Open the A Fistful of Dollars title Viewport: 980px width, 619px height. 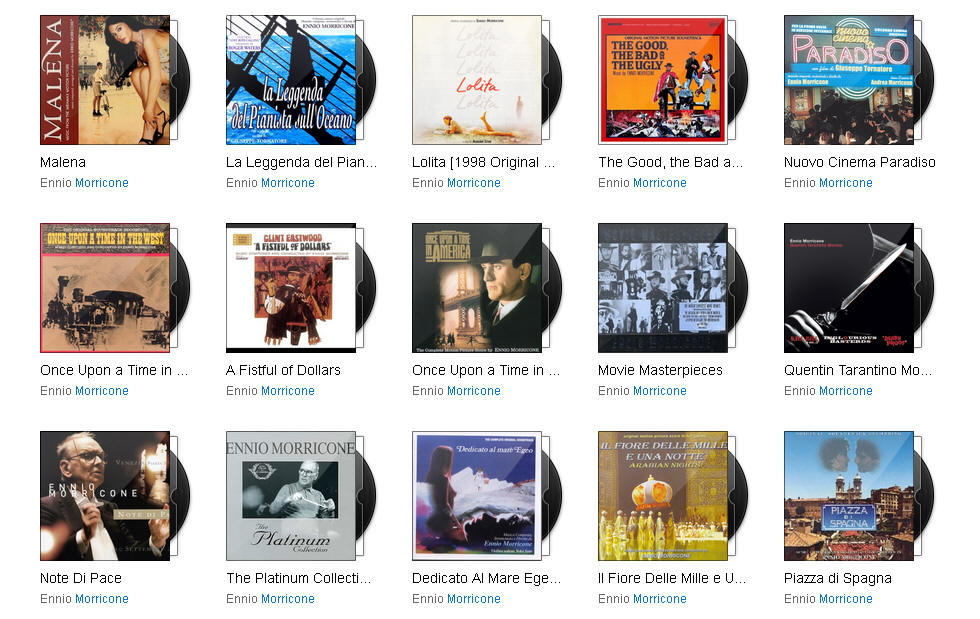point(283,370)
